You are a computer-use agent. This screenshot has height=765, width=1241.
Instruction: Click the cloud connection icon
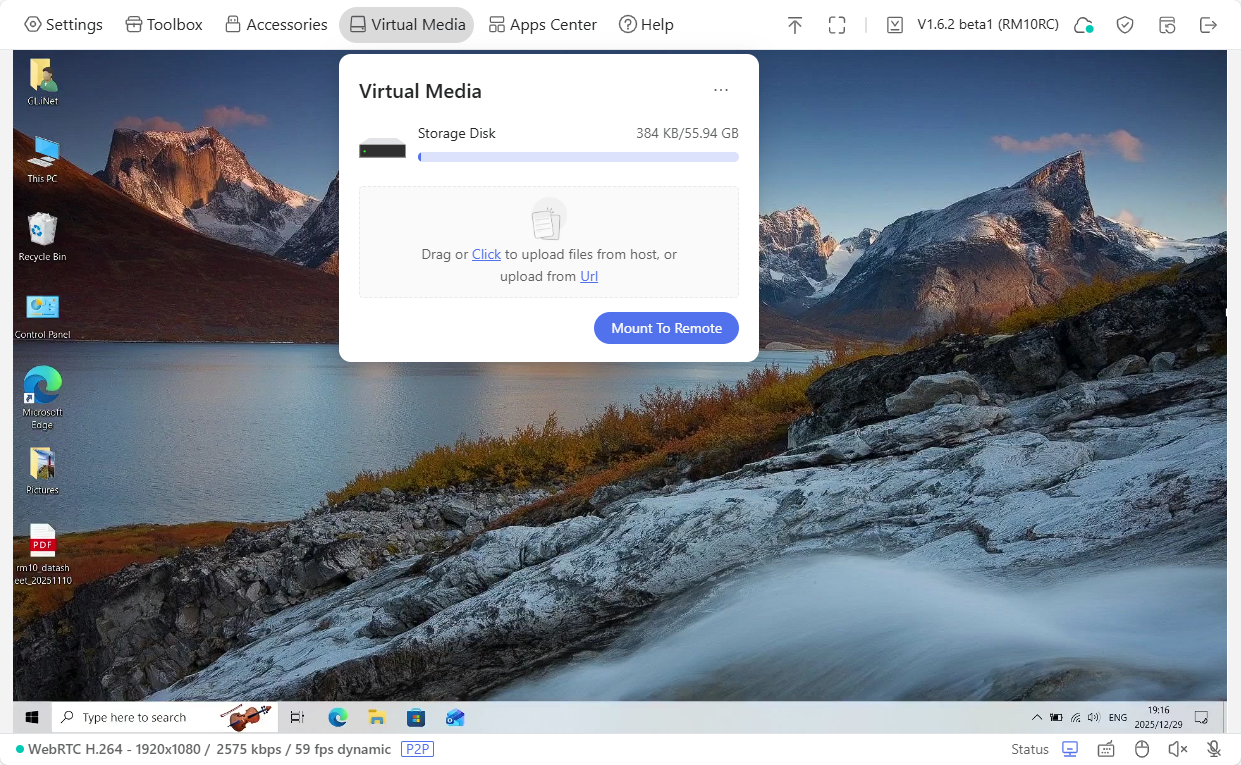click(1083, 24)
